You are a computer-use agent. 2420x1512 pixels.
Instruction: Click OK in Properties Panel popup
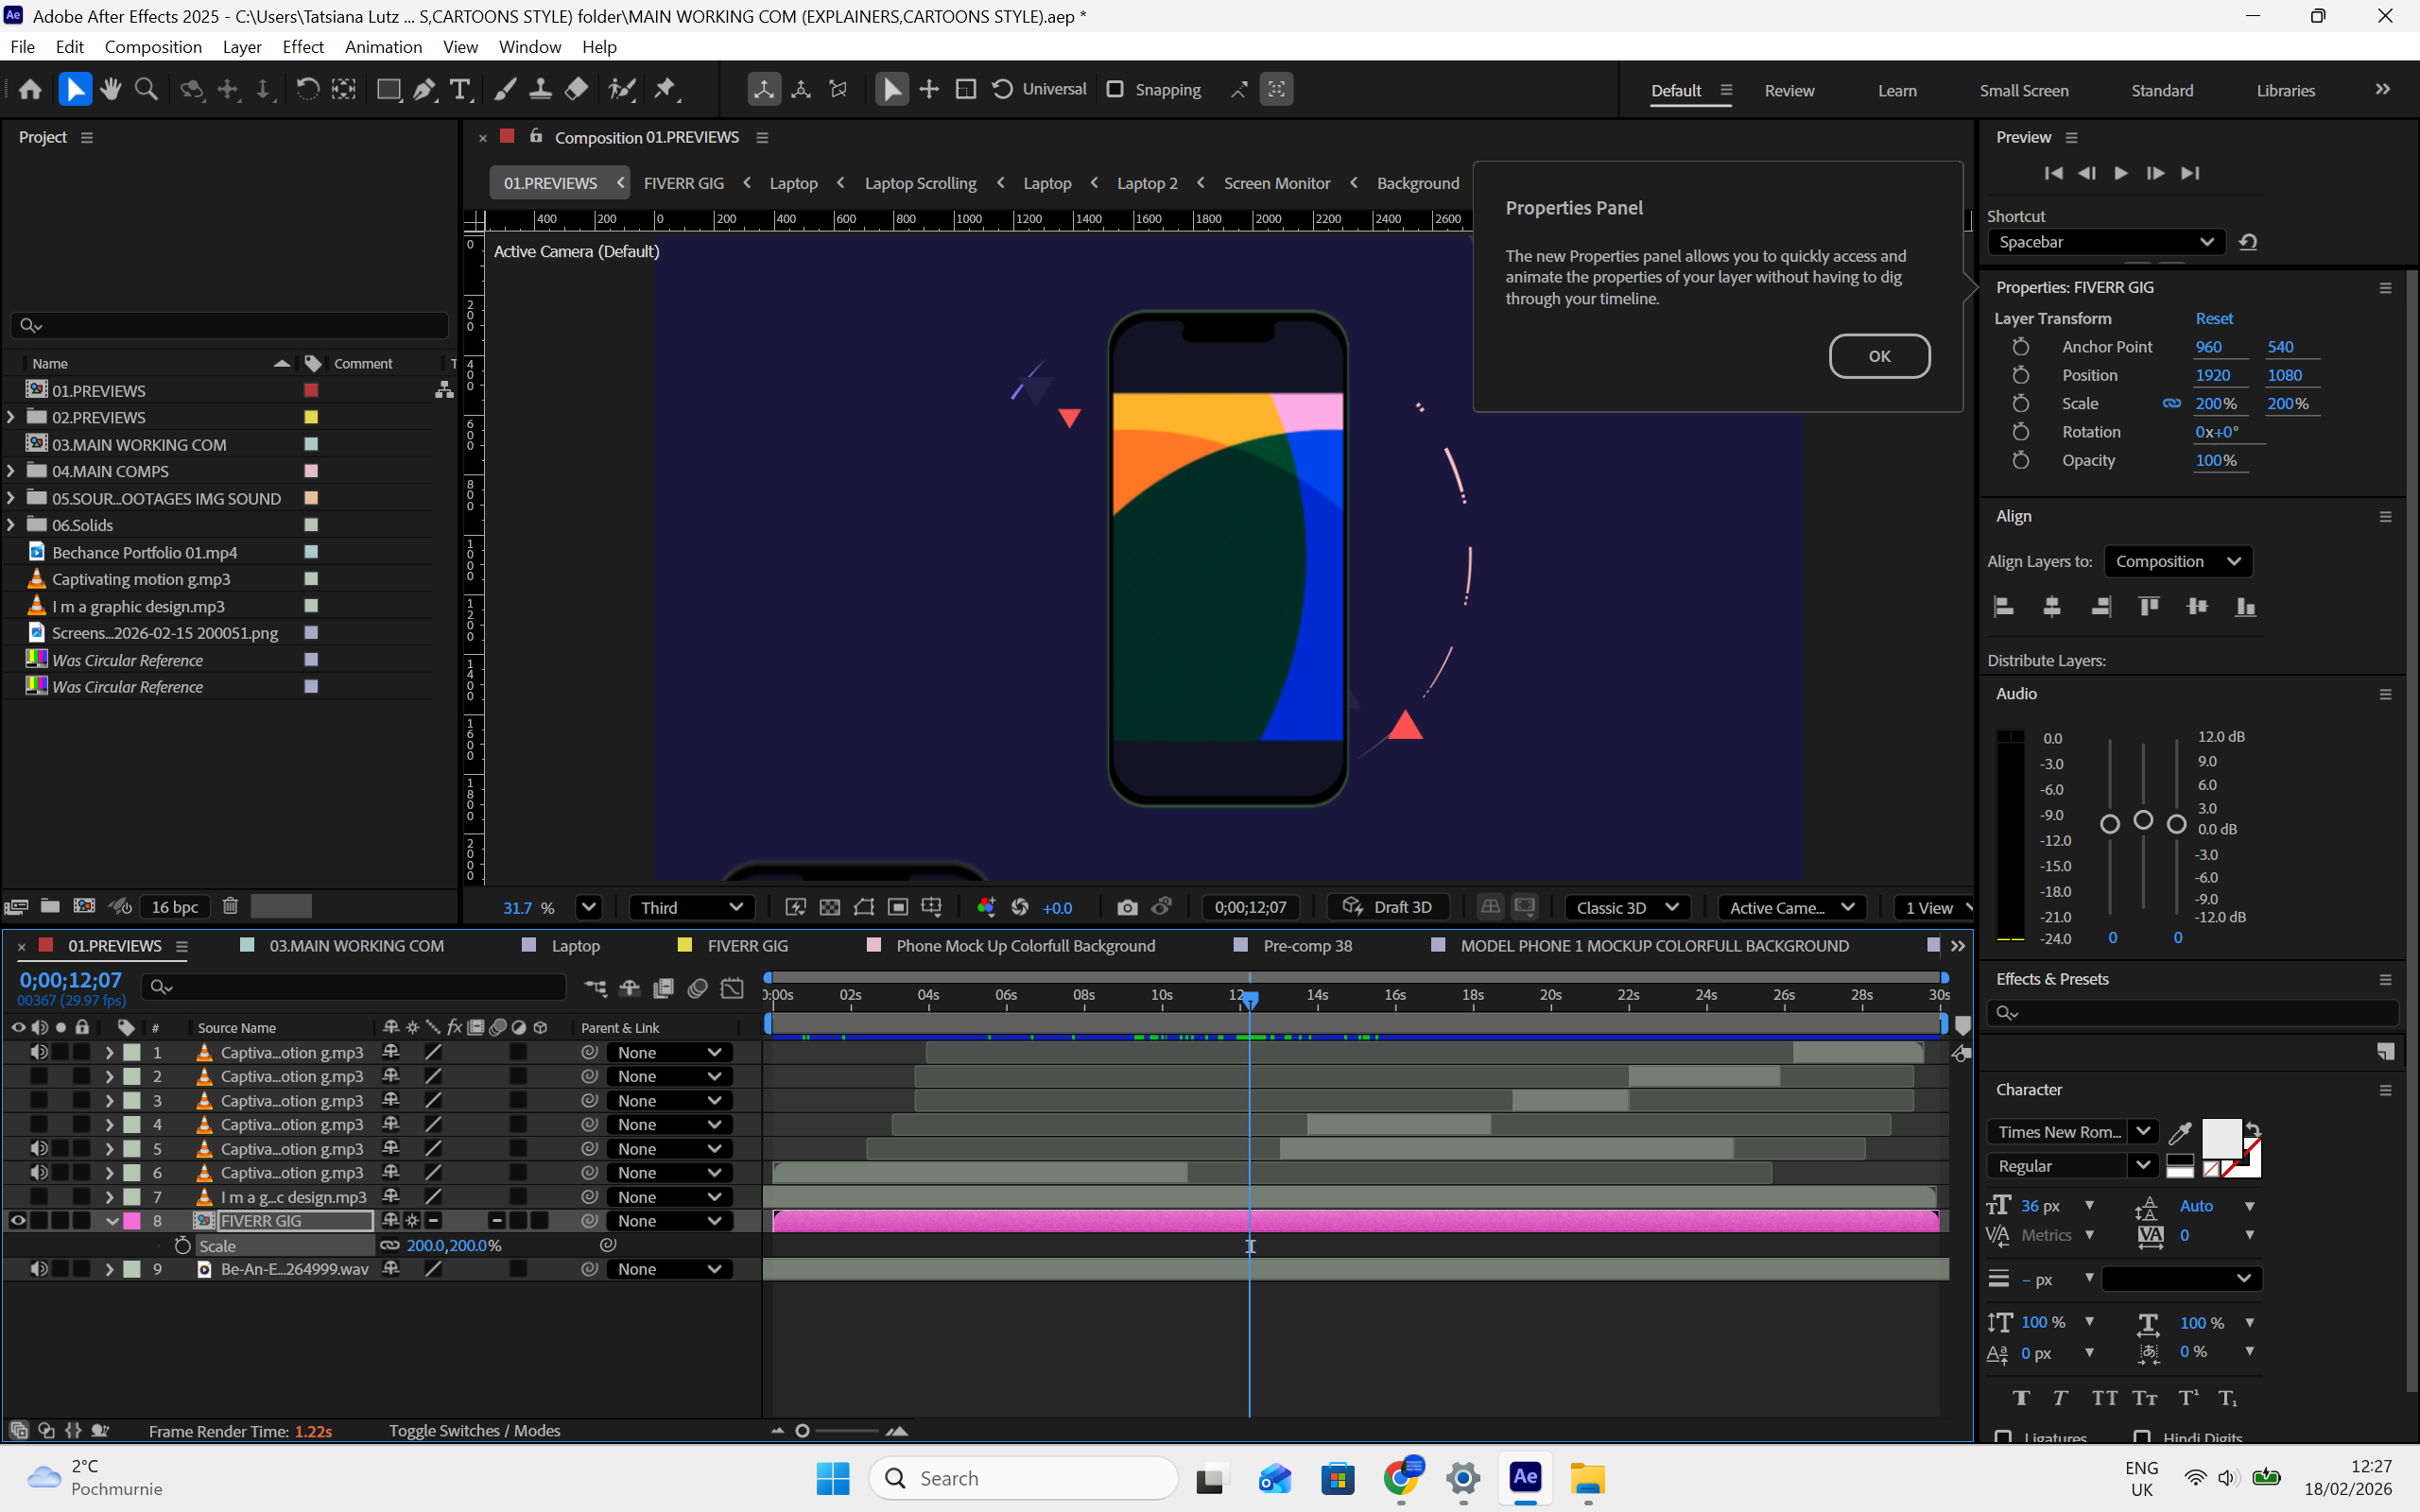pyautogui.click(x=1879, y=356)
